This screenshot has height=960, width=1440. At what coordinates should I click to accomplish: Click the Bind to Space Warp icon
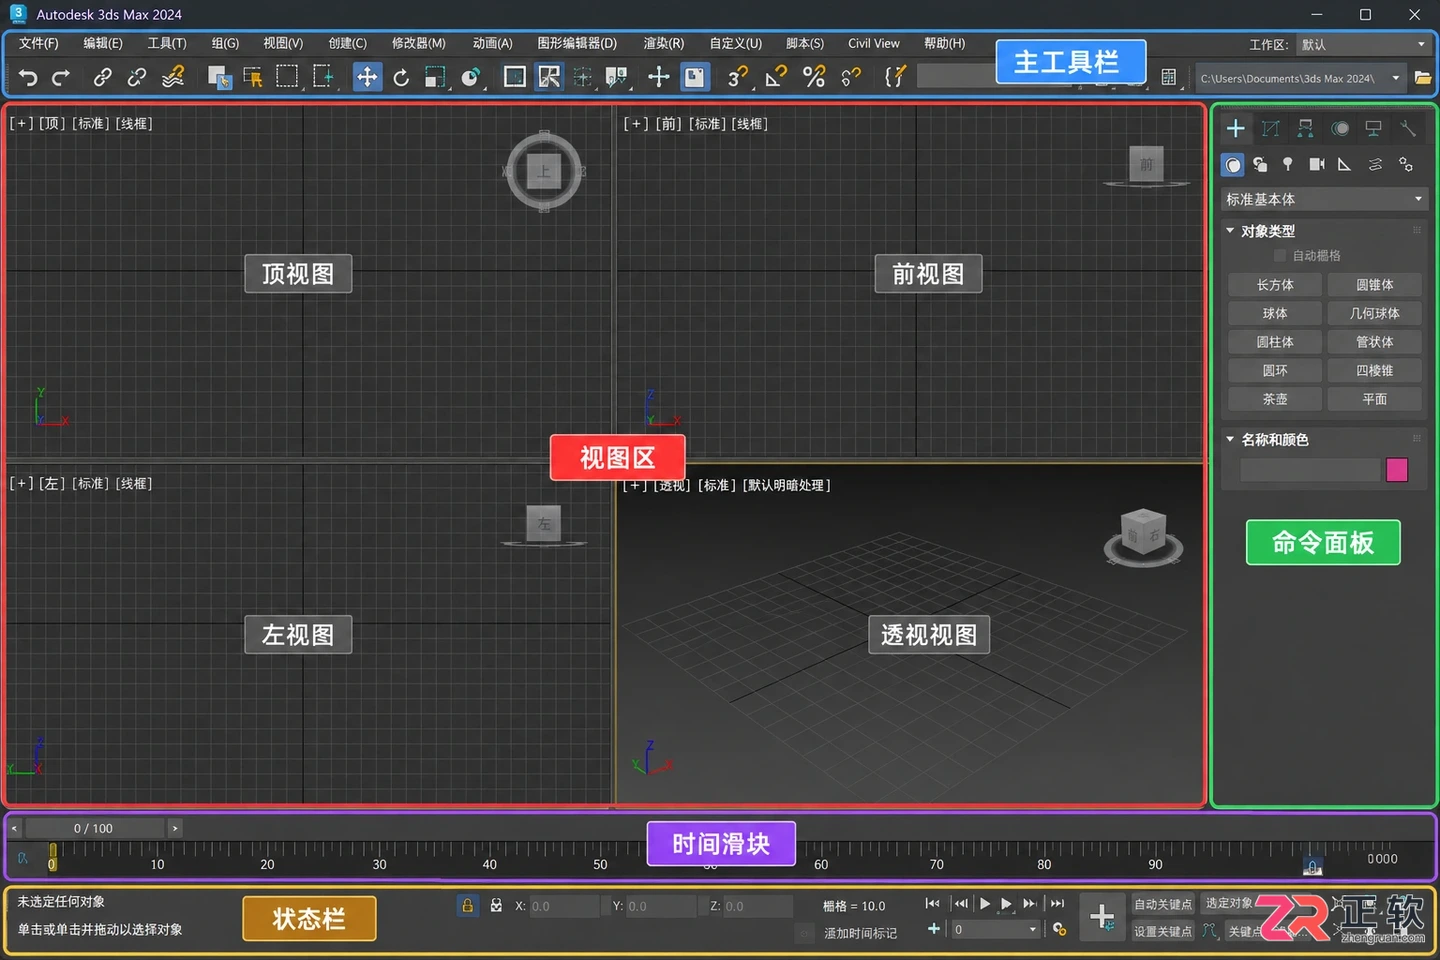click(173, 77)
